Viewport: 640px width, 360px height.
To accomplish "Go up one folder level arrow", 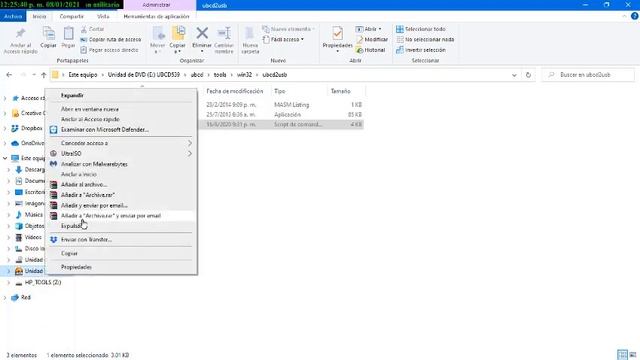I will pos(44,75).
